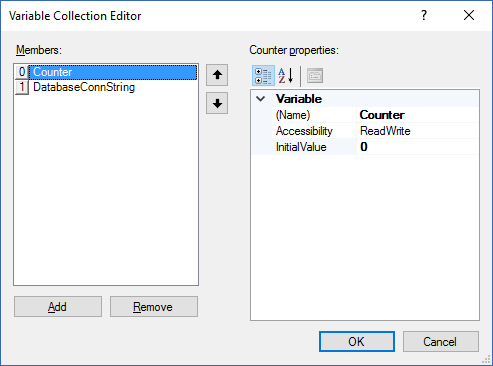This screenshot has height=366, width=493.
Task: Edit the InitialValue field
Action: [417, 147]
